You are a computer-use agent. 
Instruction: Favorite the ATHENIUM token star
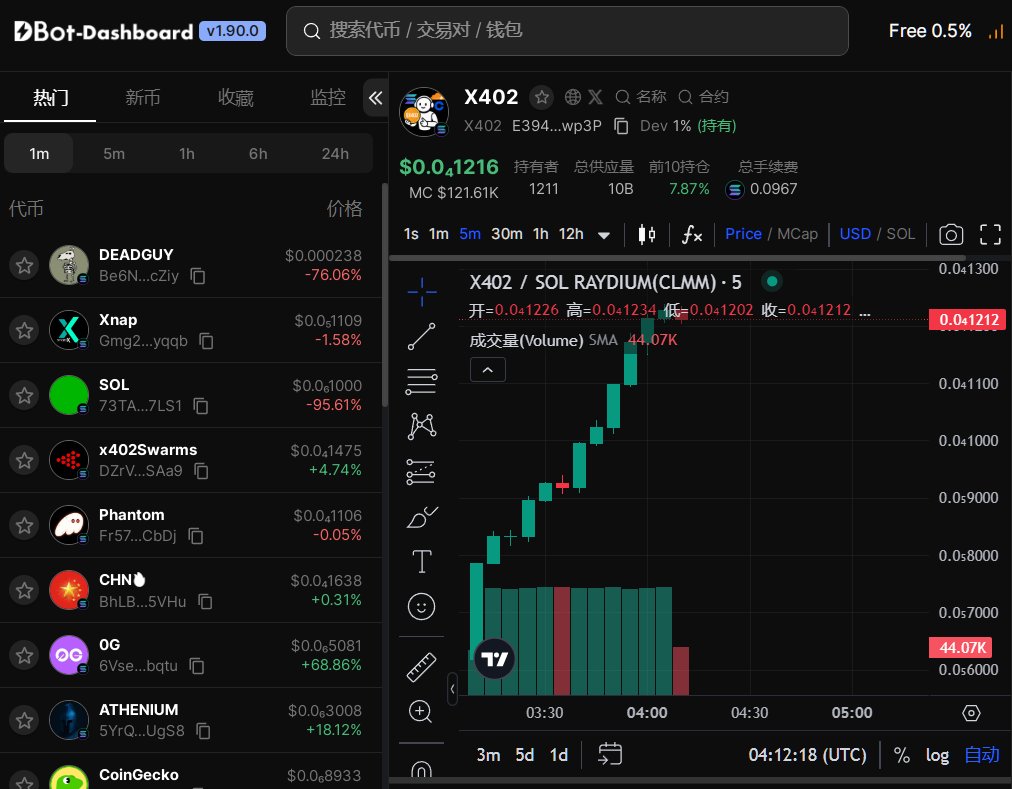click(x=25, y=720)
